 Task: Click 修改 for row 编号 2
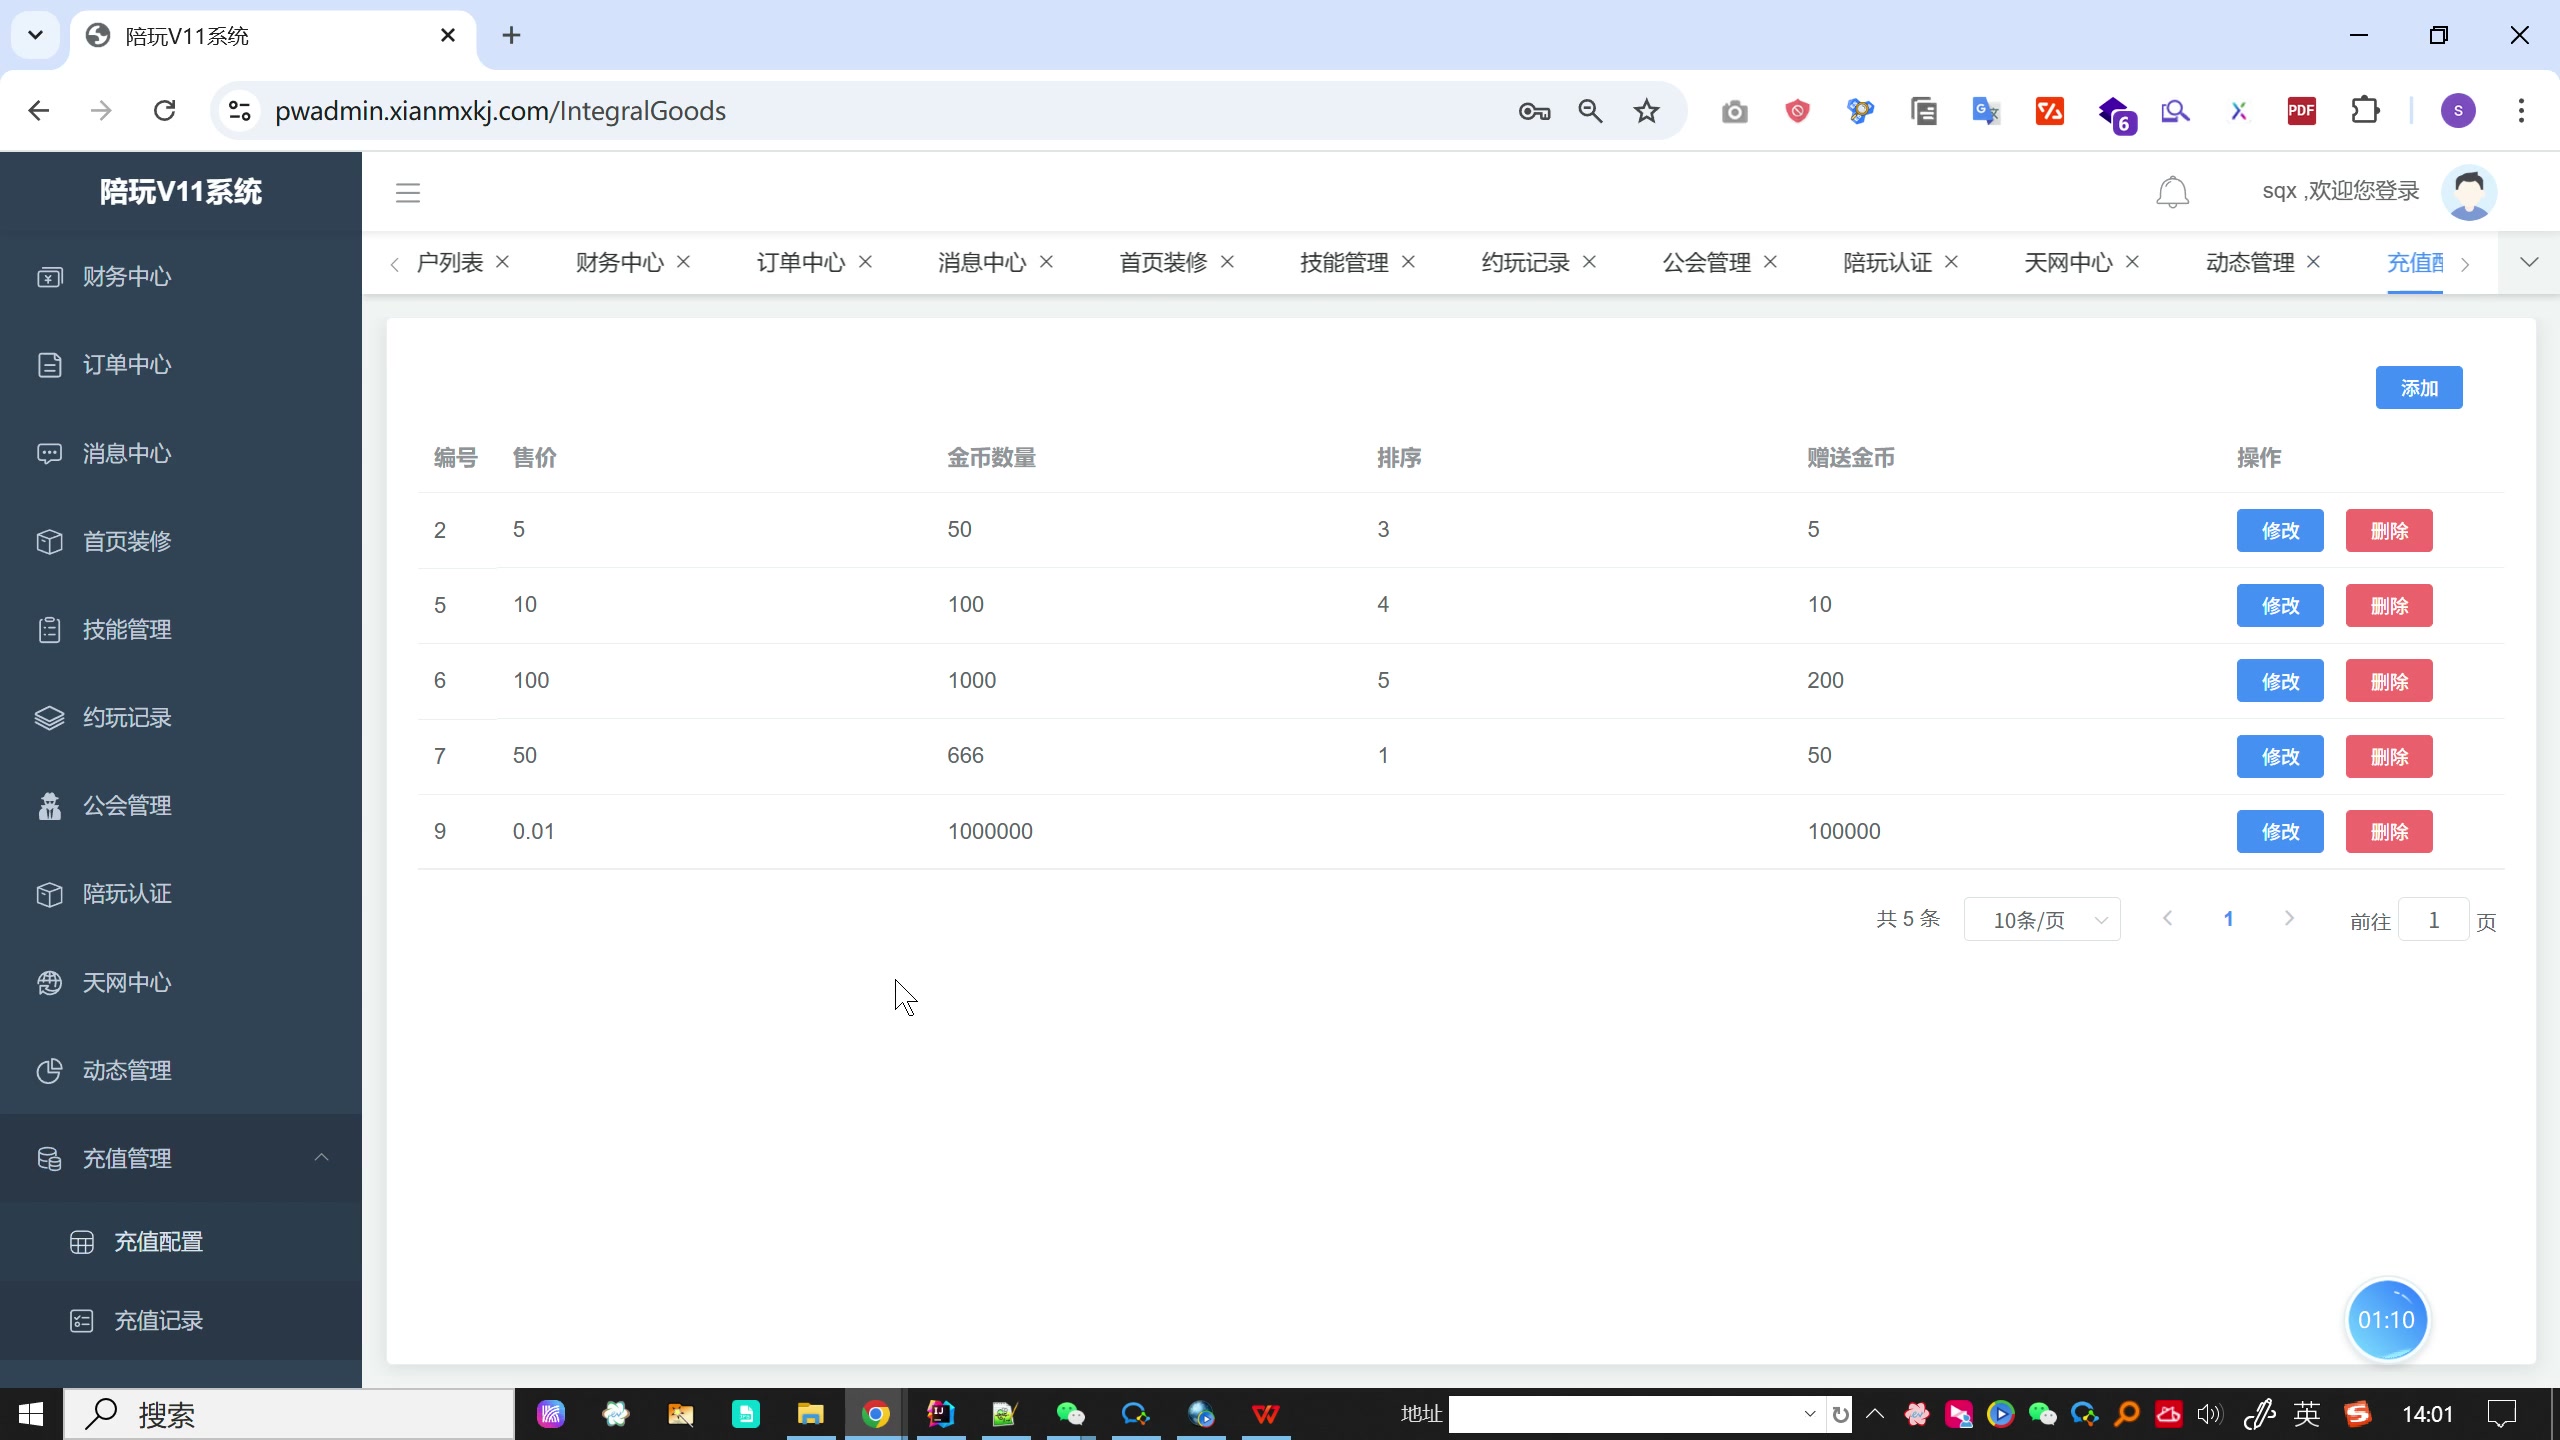click(2280, 530)
